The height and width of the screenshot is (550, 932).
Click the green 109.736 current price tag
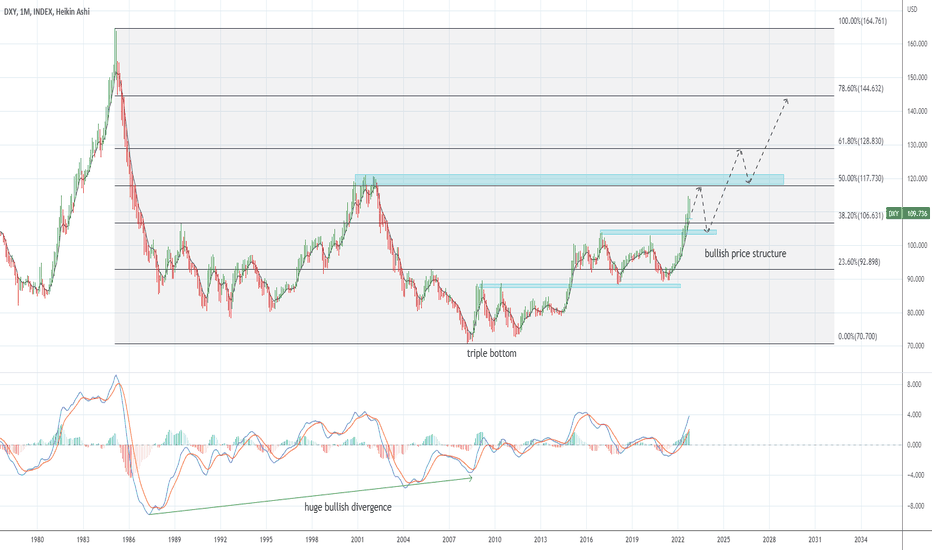point(917,213)
